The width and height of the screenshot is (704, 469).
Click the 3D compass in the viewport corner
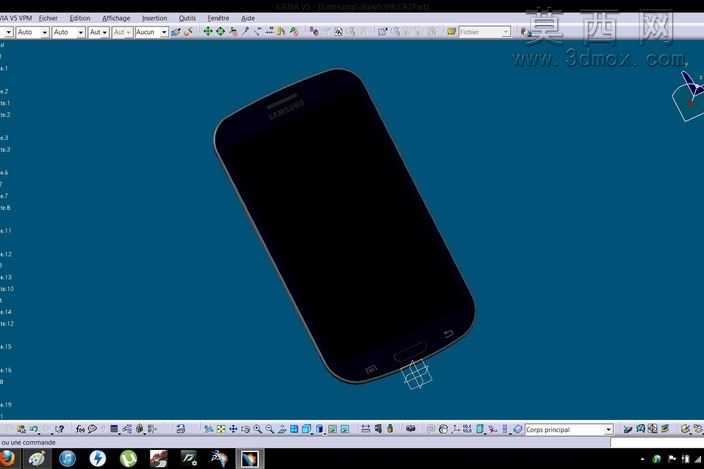point(688,96)
